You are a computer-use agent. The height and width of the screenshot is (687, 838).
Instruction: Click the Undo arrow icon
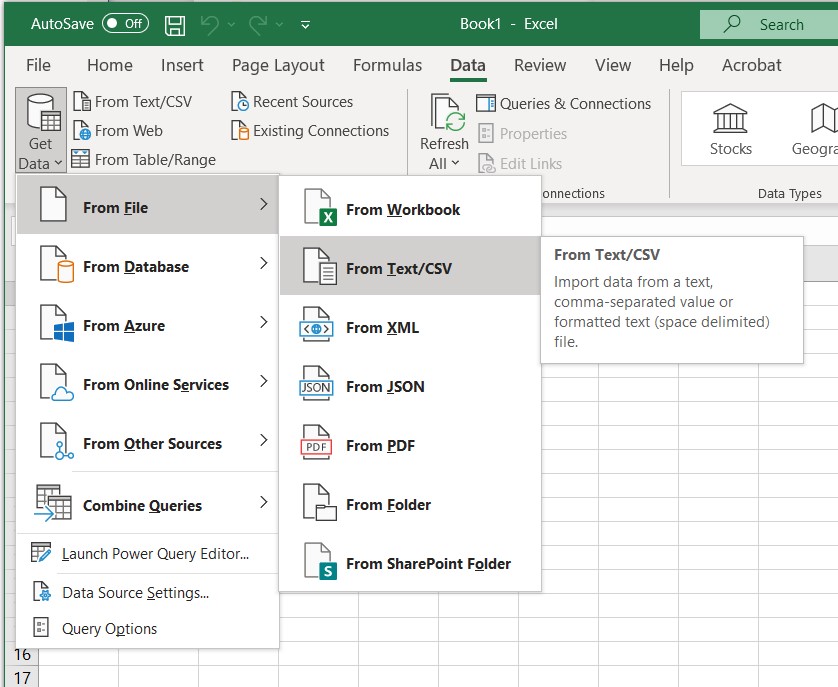[x=210, y=25]
